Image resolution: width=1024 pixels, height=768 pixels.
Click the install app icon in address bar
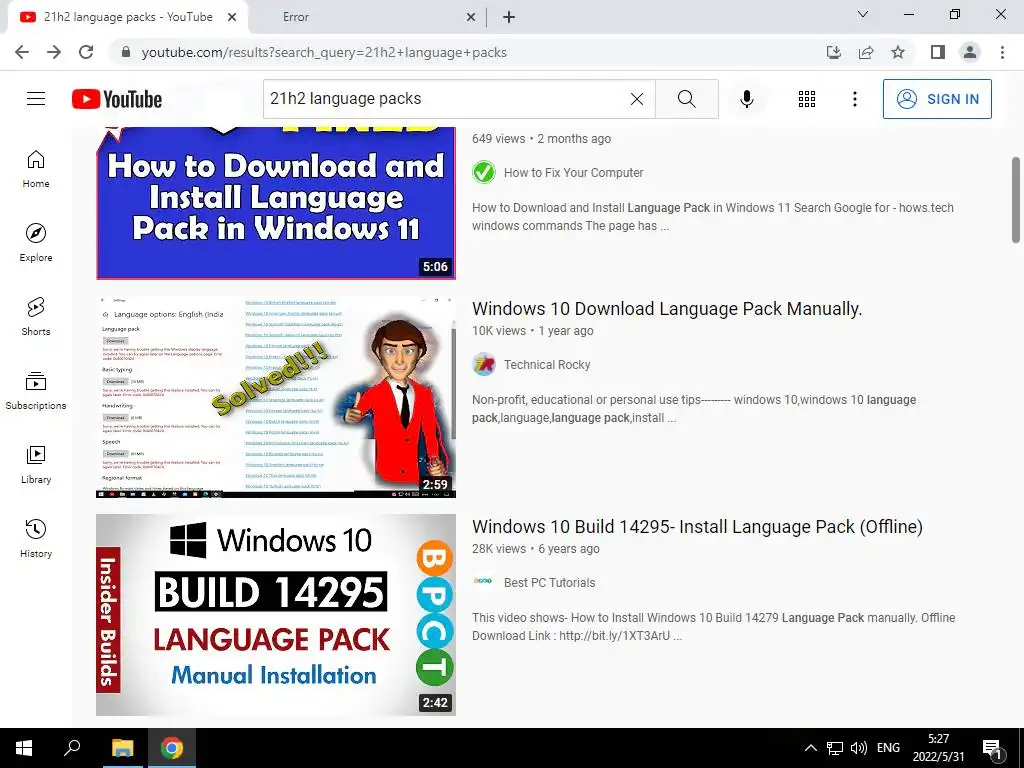tap(834, 52)
